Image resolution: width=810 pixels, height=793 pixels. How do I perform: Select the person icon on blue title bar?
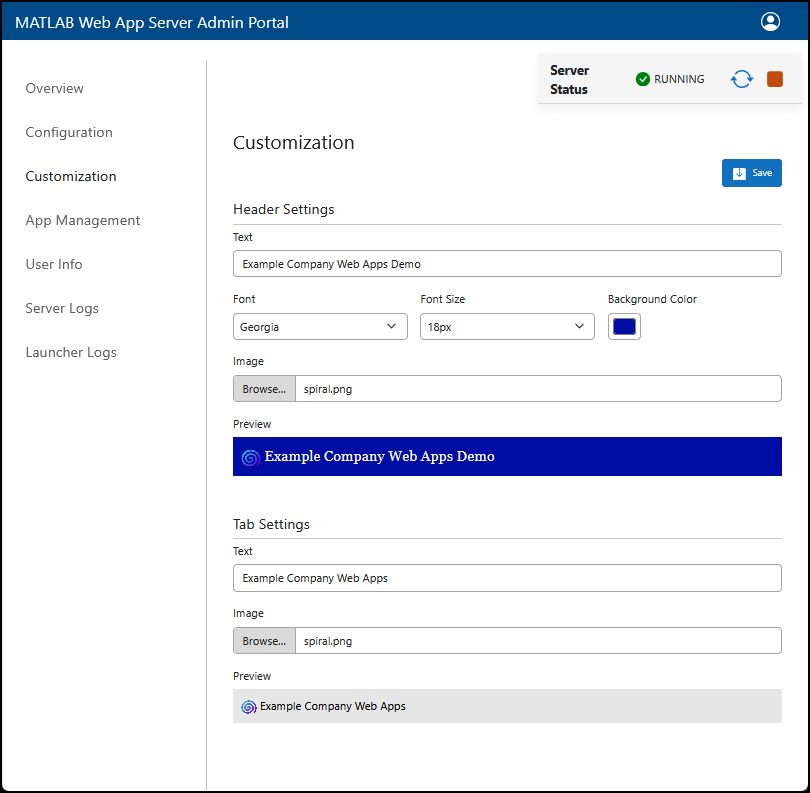point(770,21)
